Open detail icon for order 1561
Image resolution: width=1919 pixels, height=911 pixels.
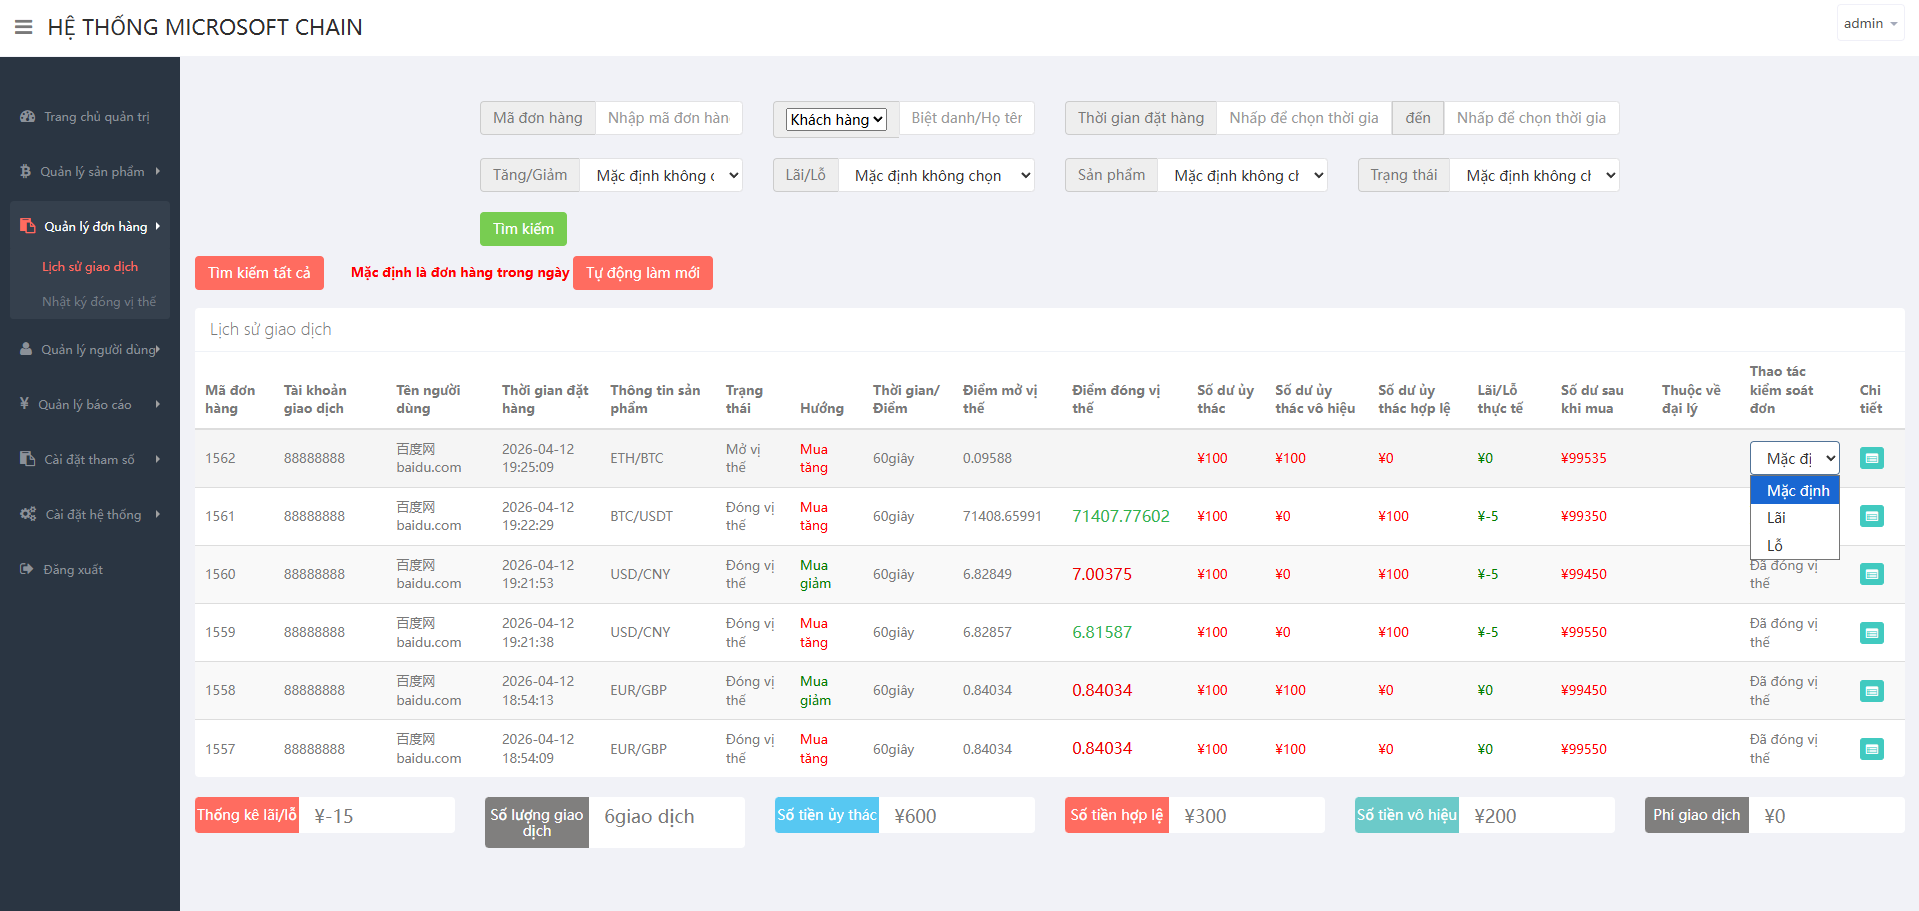pyautogui.click(x=1871, y=516)
